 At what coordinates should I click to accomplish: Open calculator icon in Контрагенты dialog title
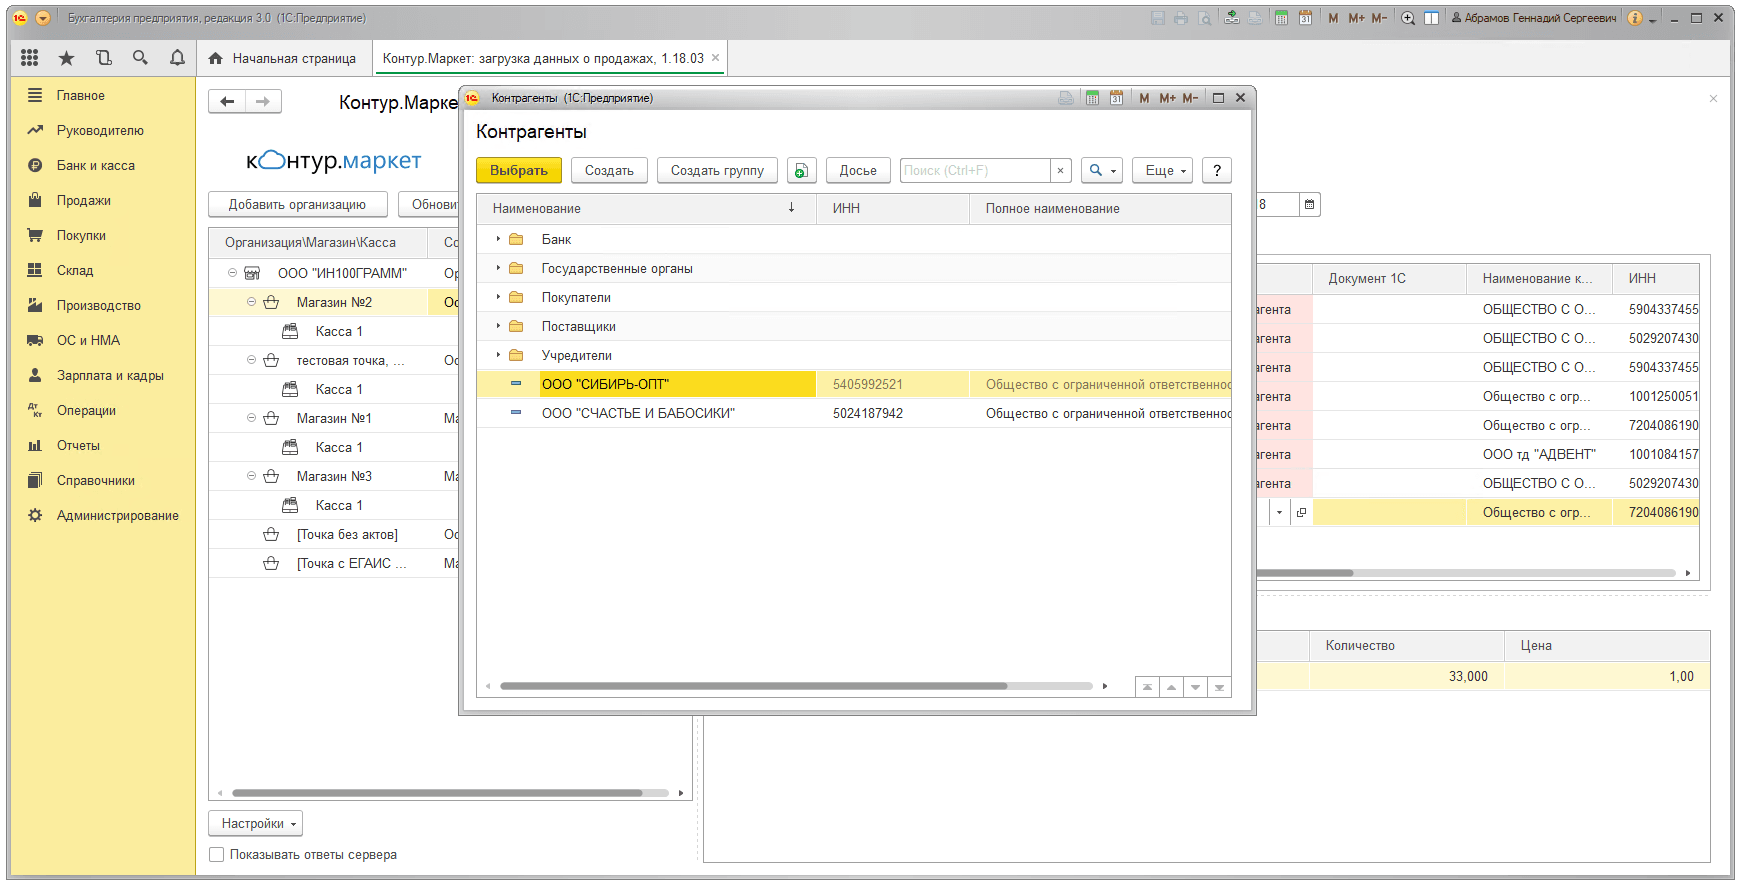[1092, 98]
